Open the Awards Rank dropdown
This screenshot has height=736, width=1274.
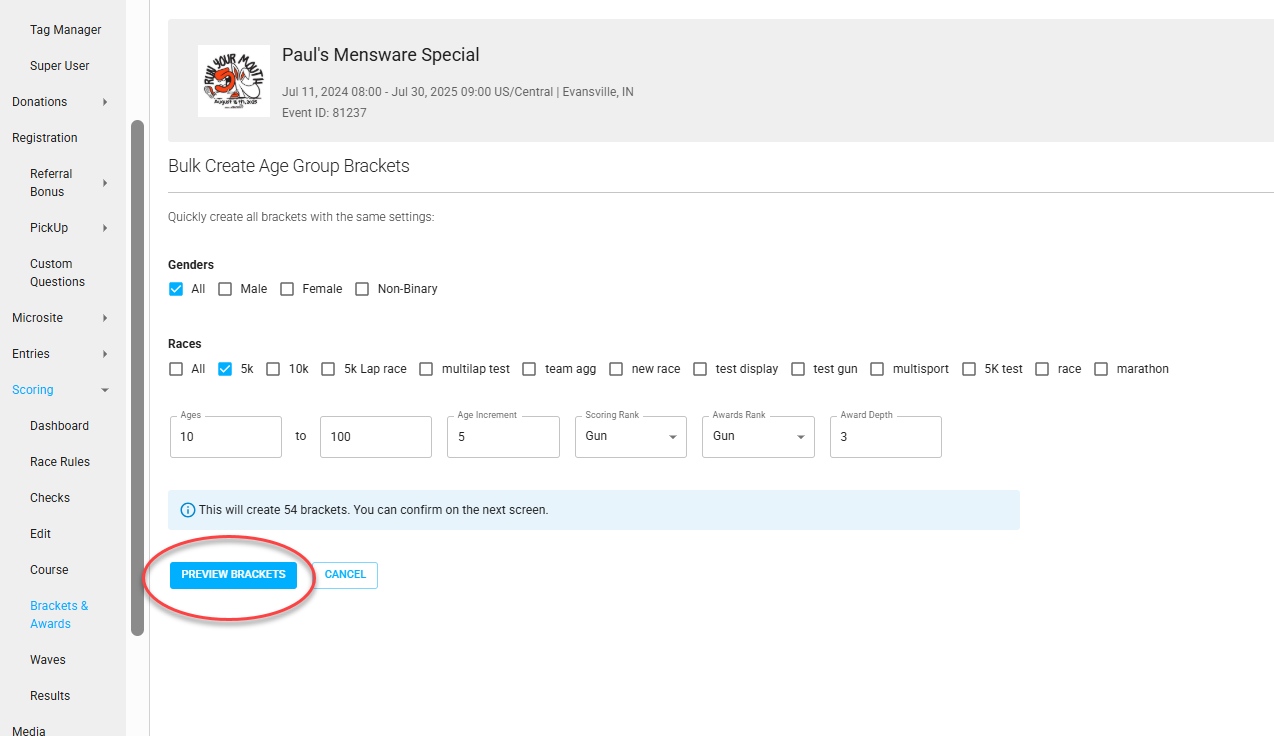pos(758,437)
